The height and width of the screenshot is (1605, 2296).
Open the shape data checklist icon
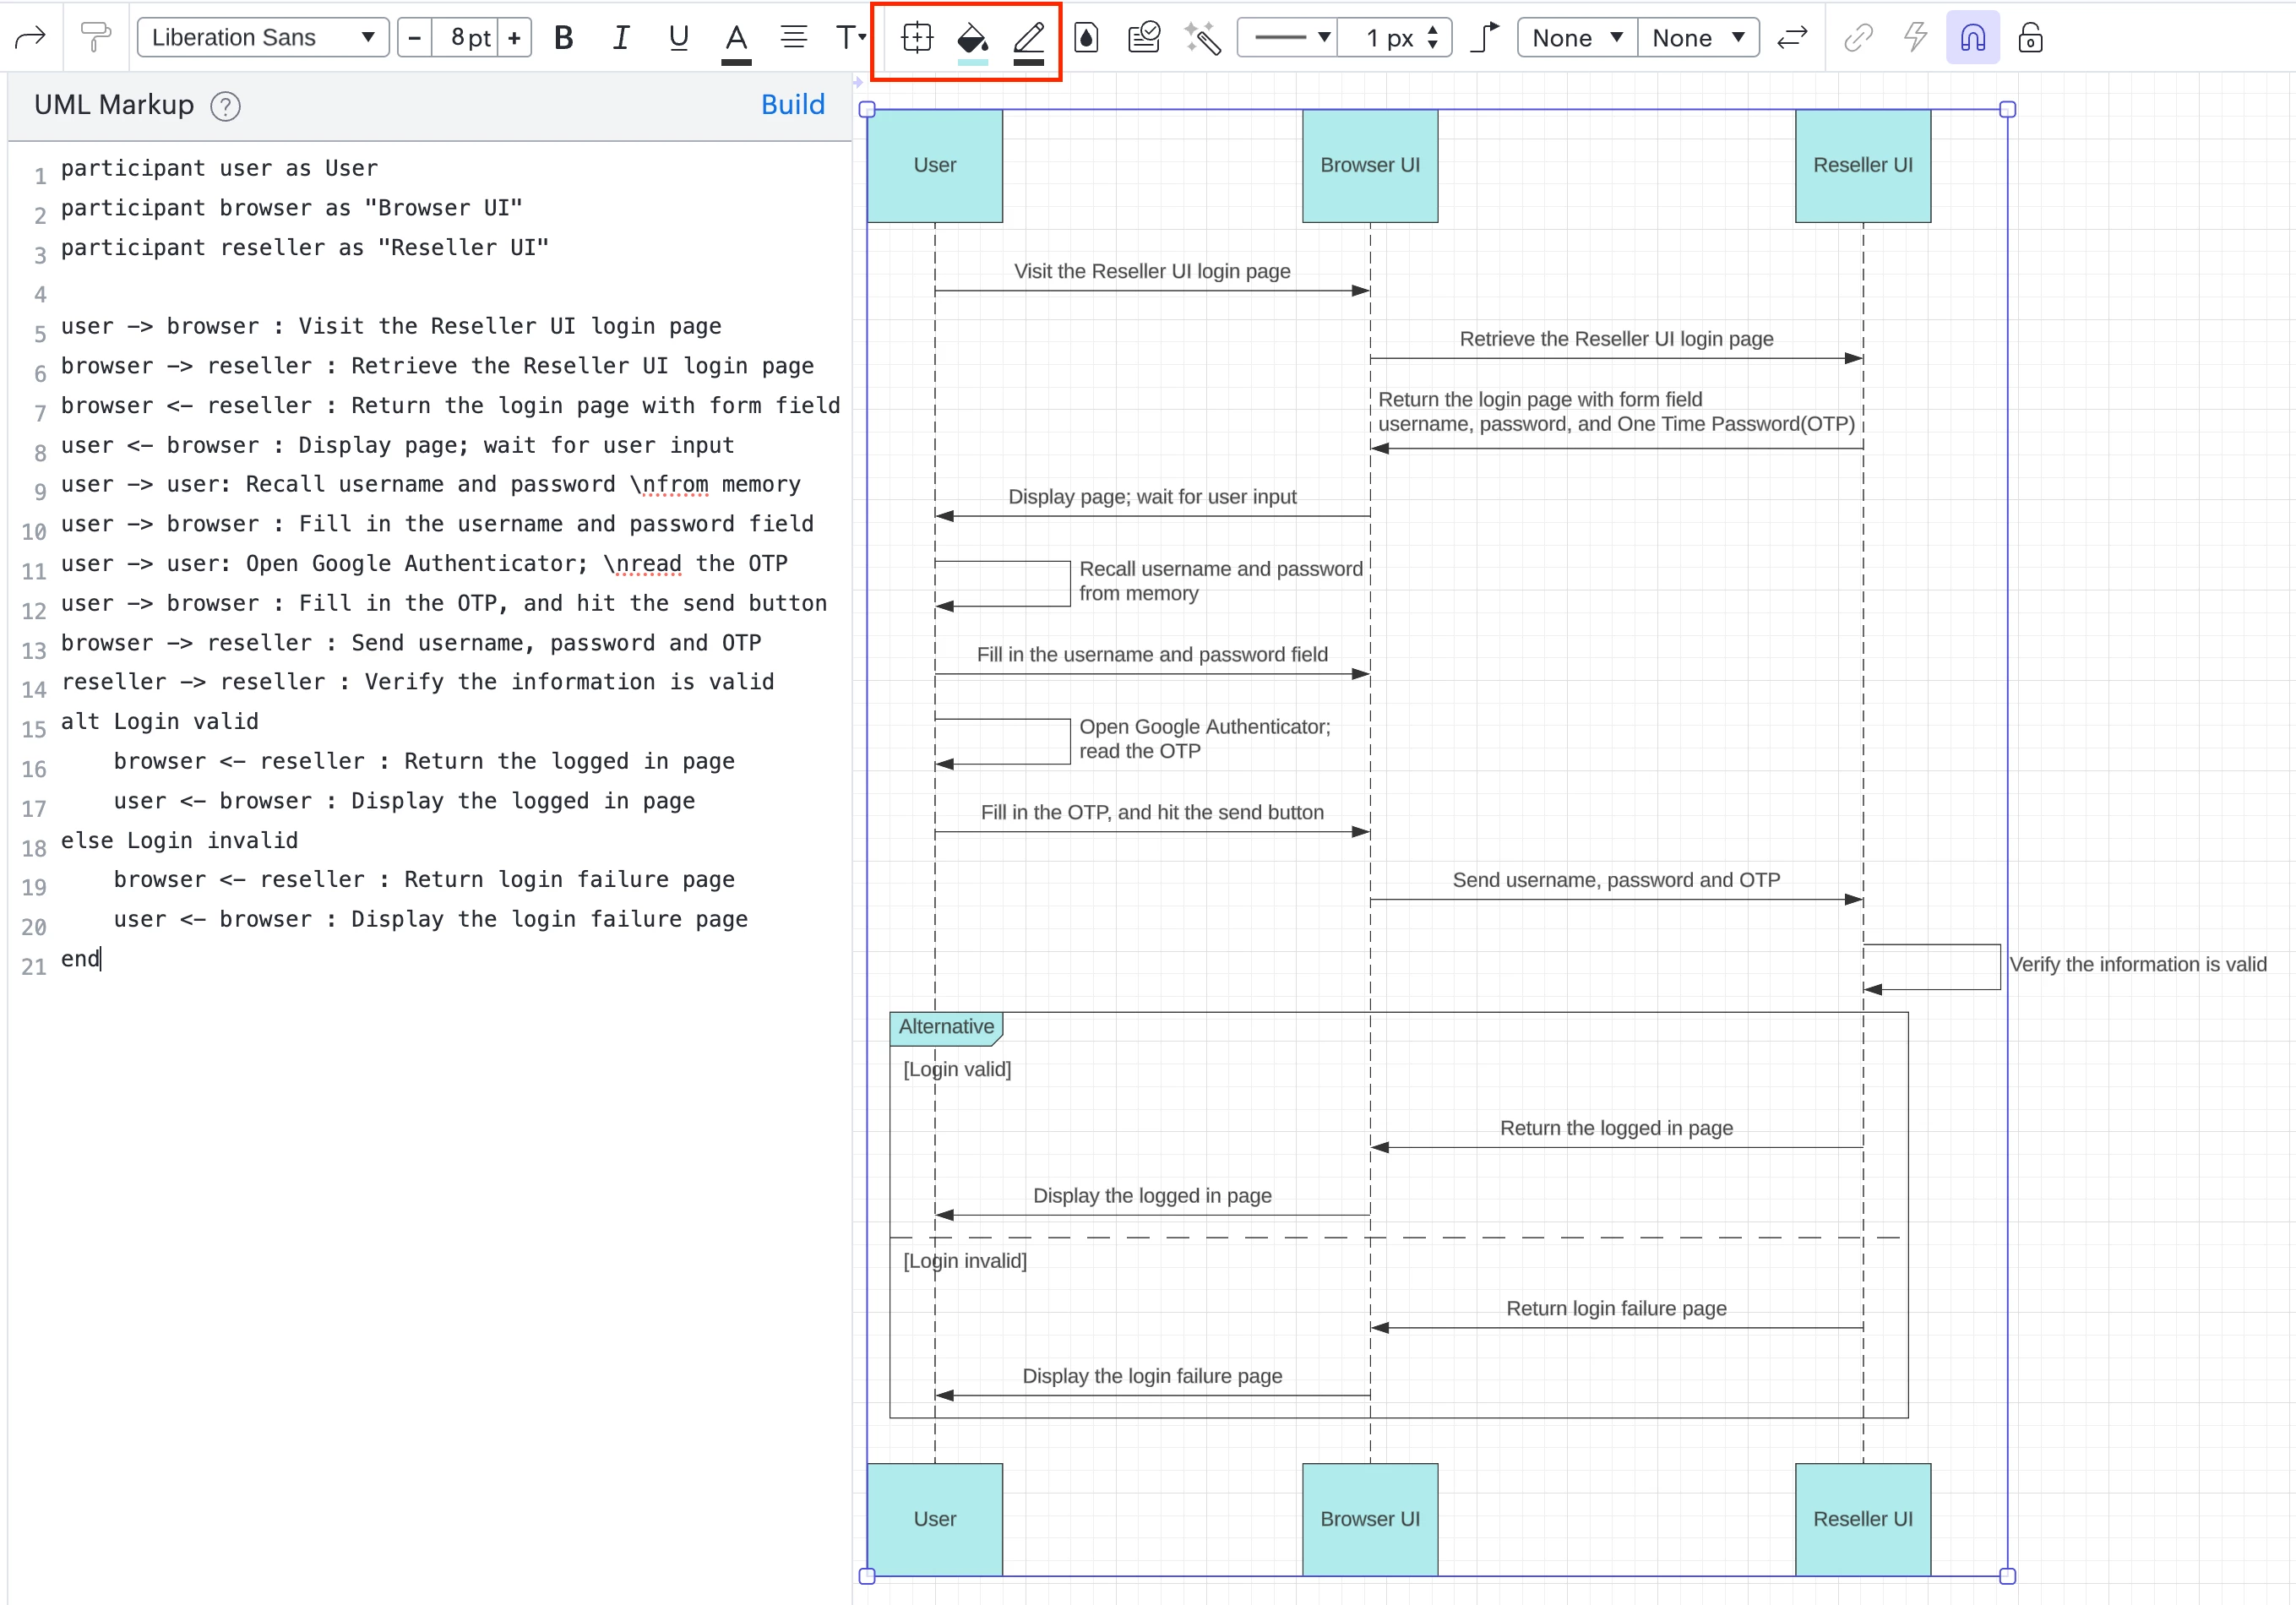point(1143,38)
